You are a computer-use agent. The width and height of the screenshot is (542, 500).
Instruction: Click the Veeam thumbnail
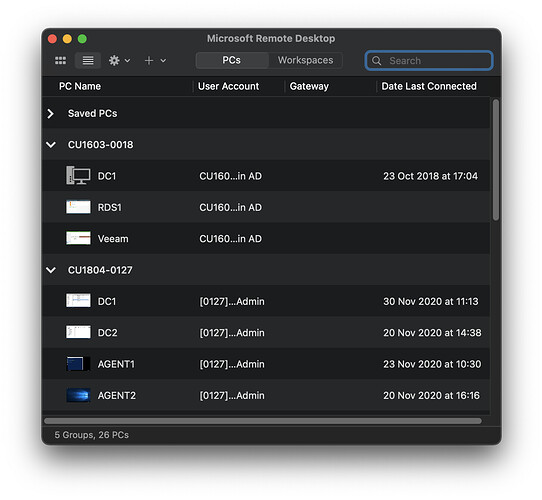click(78, 238)
